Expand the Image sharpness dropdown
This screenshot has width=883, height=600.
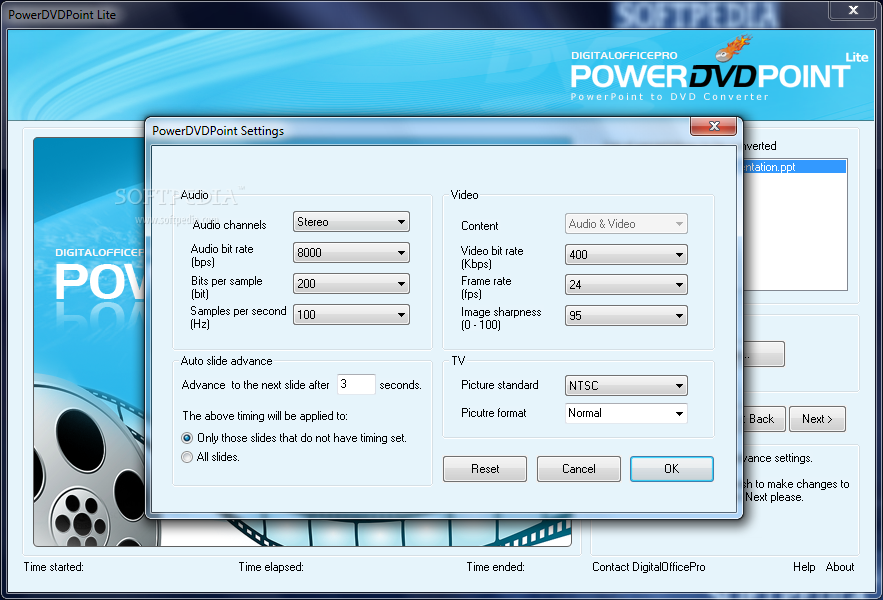coord(626,315)
